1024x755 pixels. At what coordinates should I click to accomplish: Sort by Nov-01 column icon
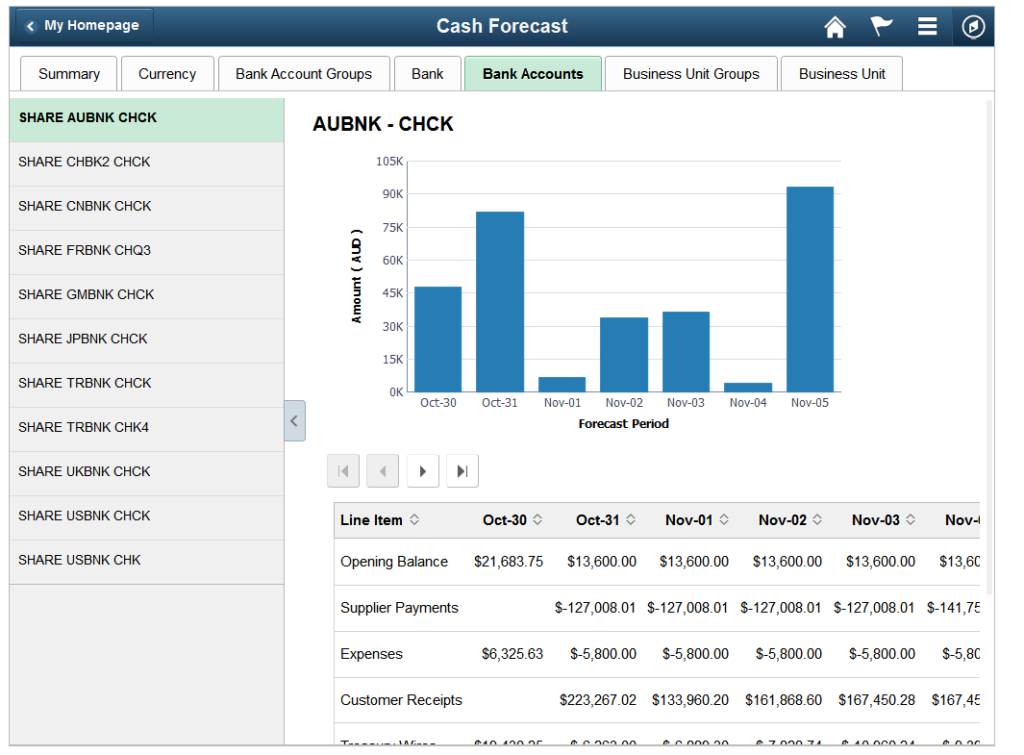click(x=724, y=519)
